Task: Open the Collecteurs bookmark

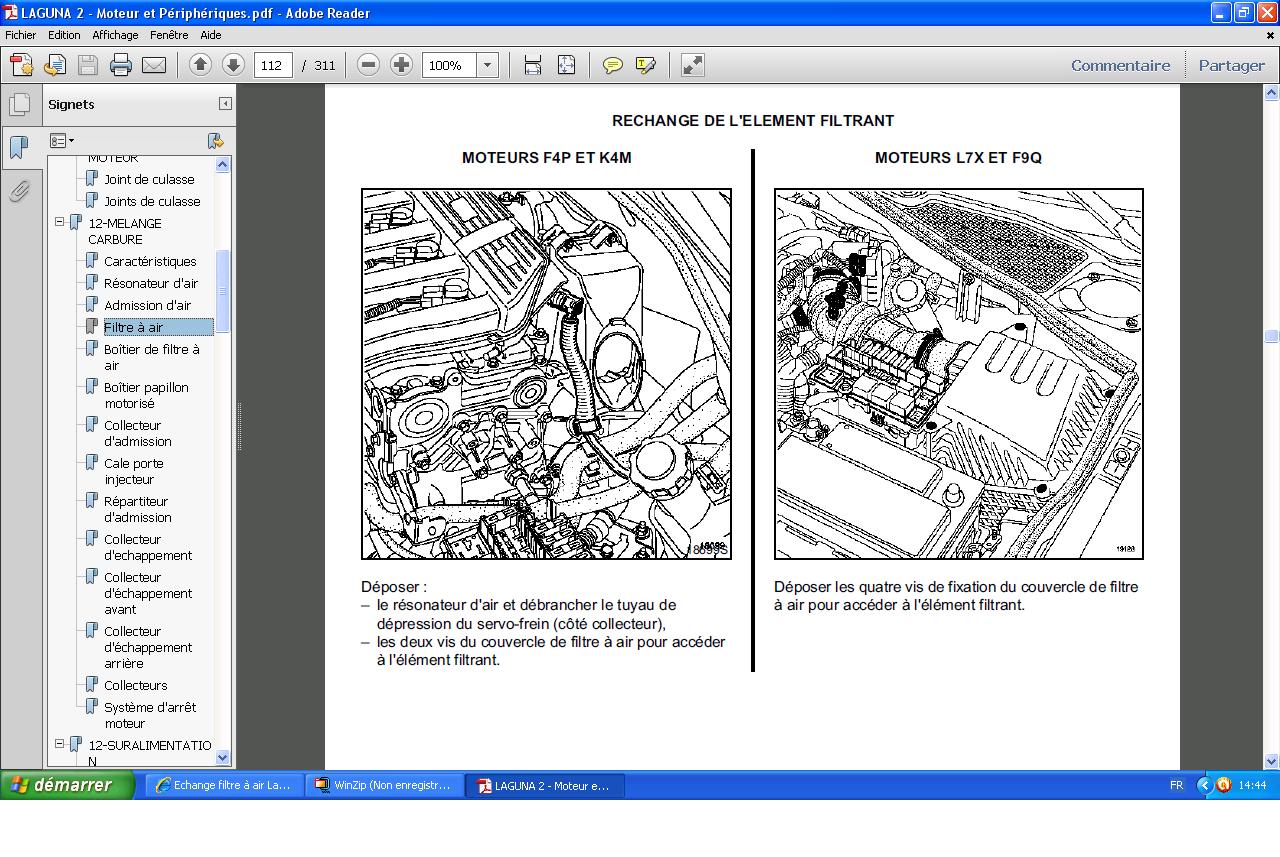Action: tap(135, 685)
